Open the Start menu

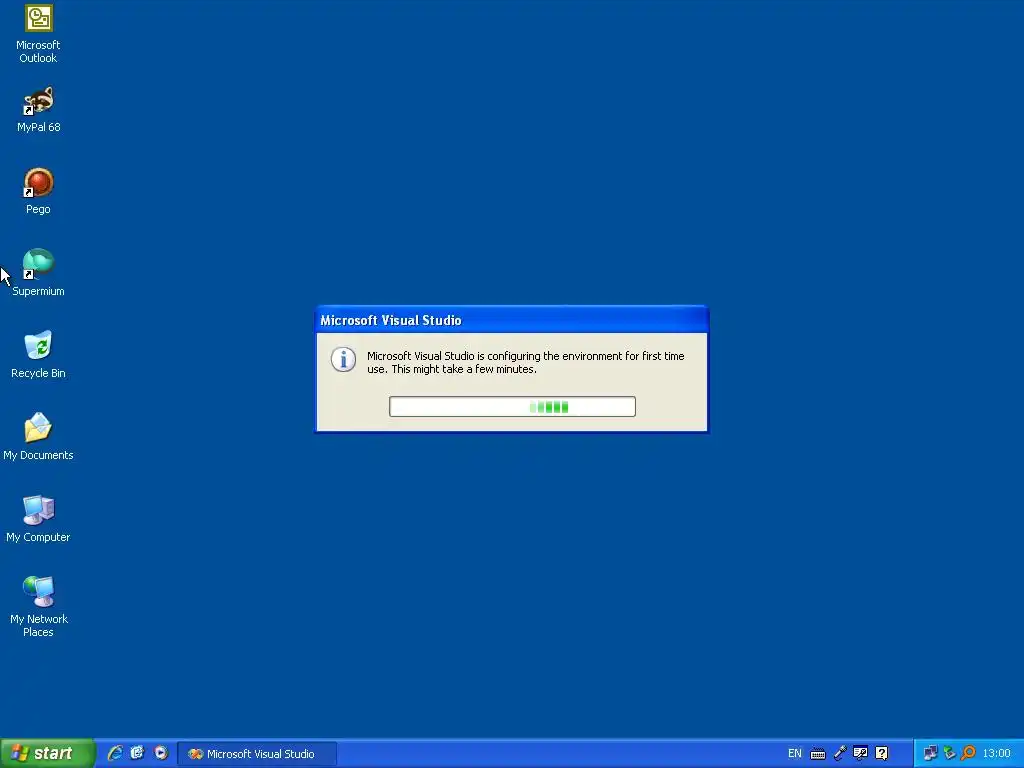click(47, 754)
